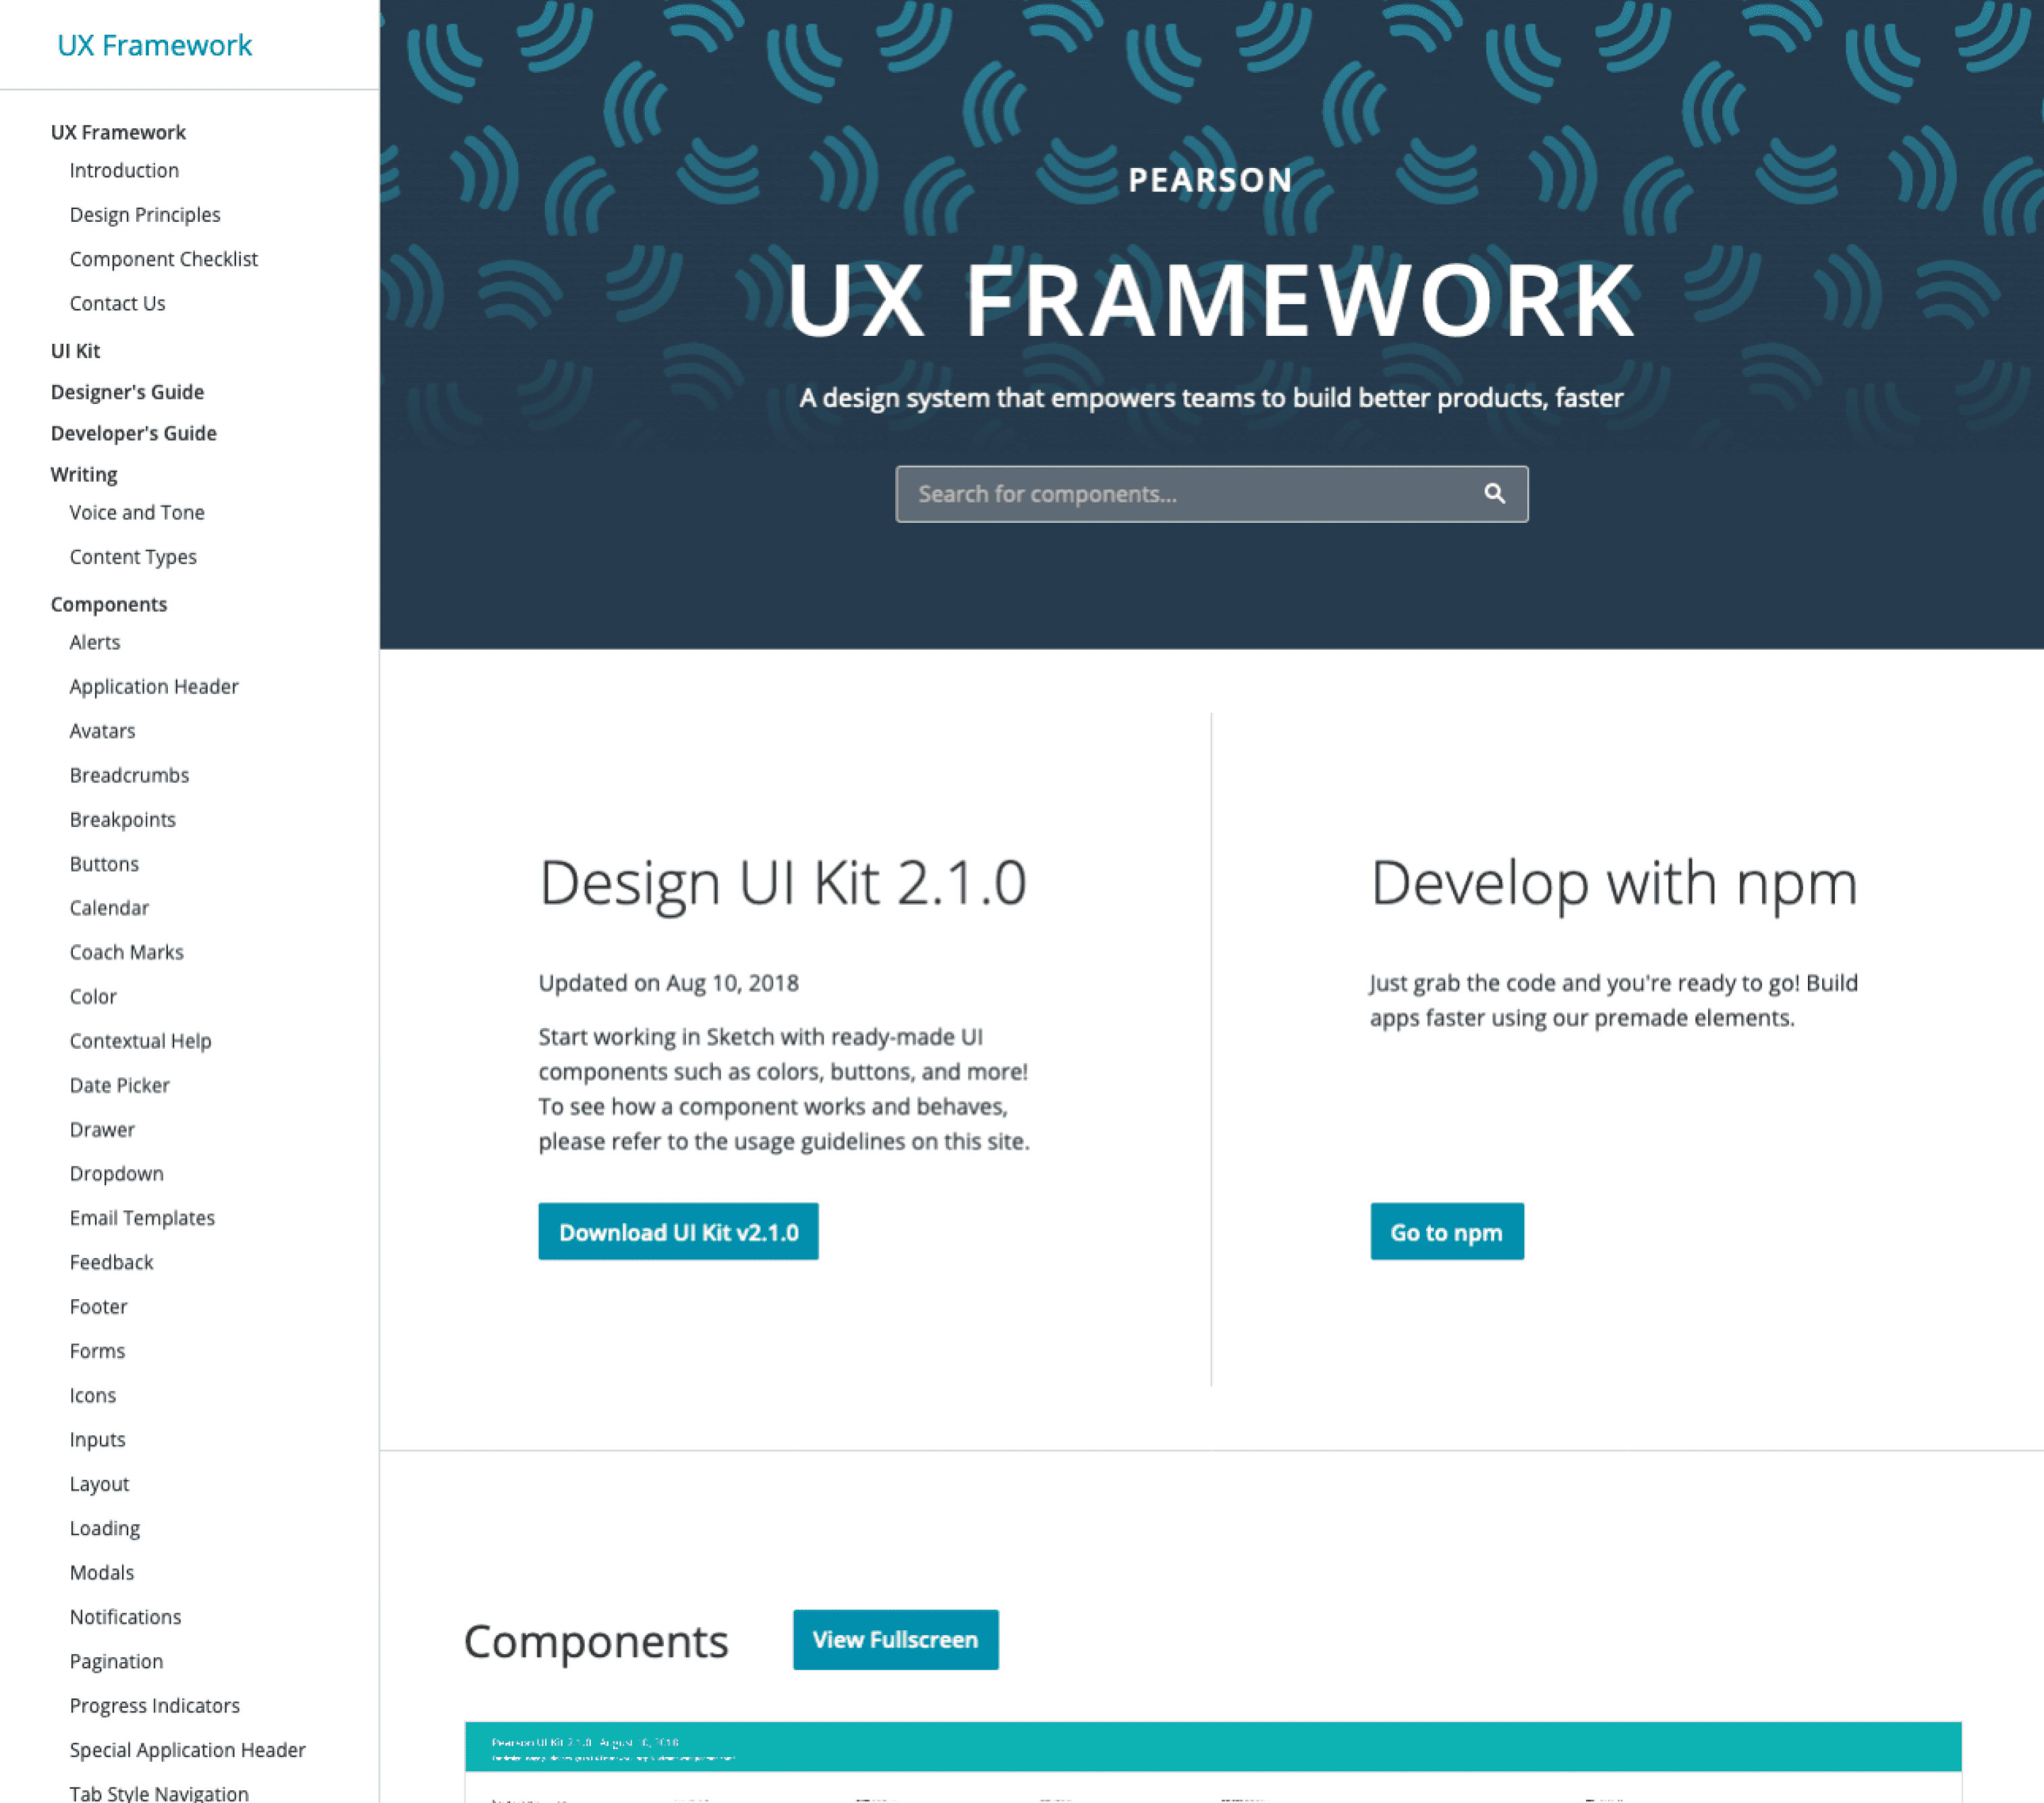Image resolution: width=2044 pixels, height=1803 pixels.
Task: Click the Pearson UI Kit preview thumbnail
Action: 1212,1760
